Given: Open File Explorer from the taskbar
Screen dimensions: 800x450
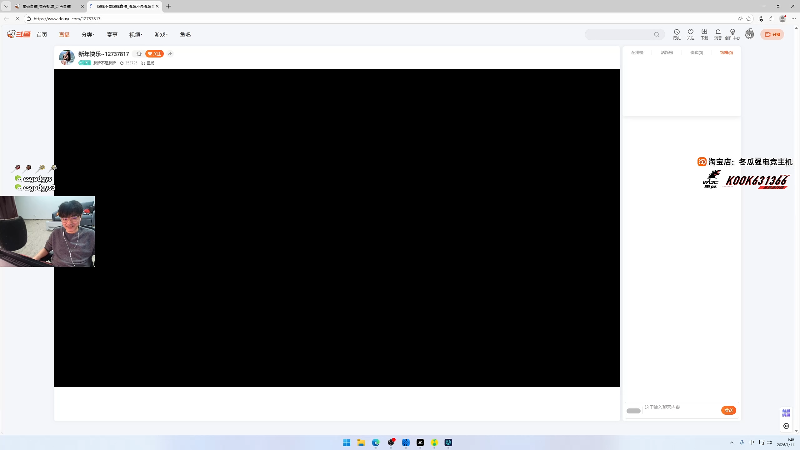Looking at the screenshot, I should click(361, 442).
